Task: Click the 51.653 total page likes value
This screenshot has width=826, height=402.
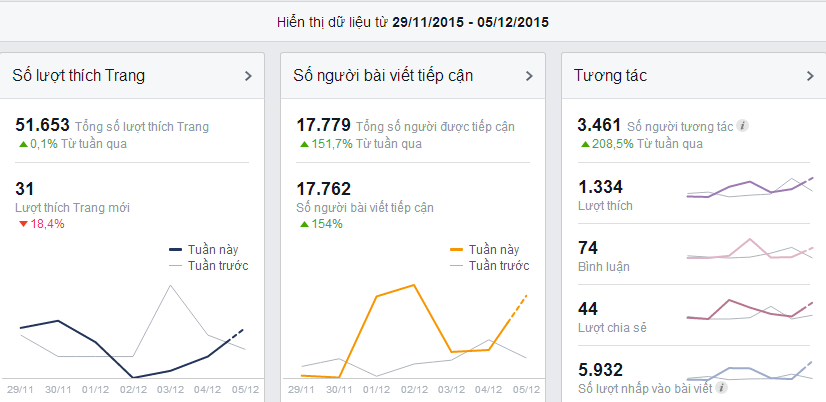Action: click(x=43, y=125)
